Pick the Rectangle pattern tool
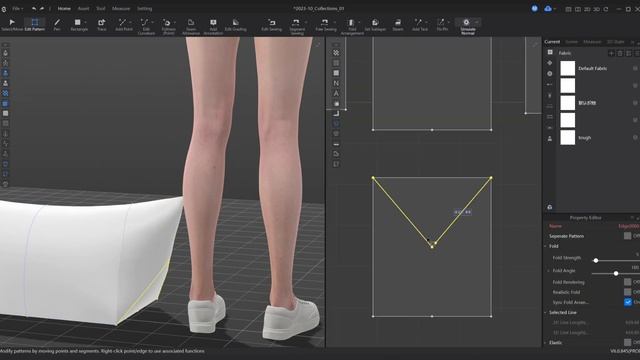This screenshot has height=360, width=640. coord(78,25)
